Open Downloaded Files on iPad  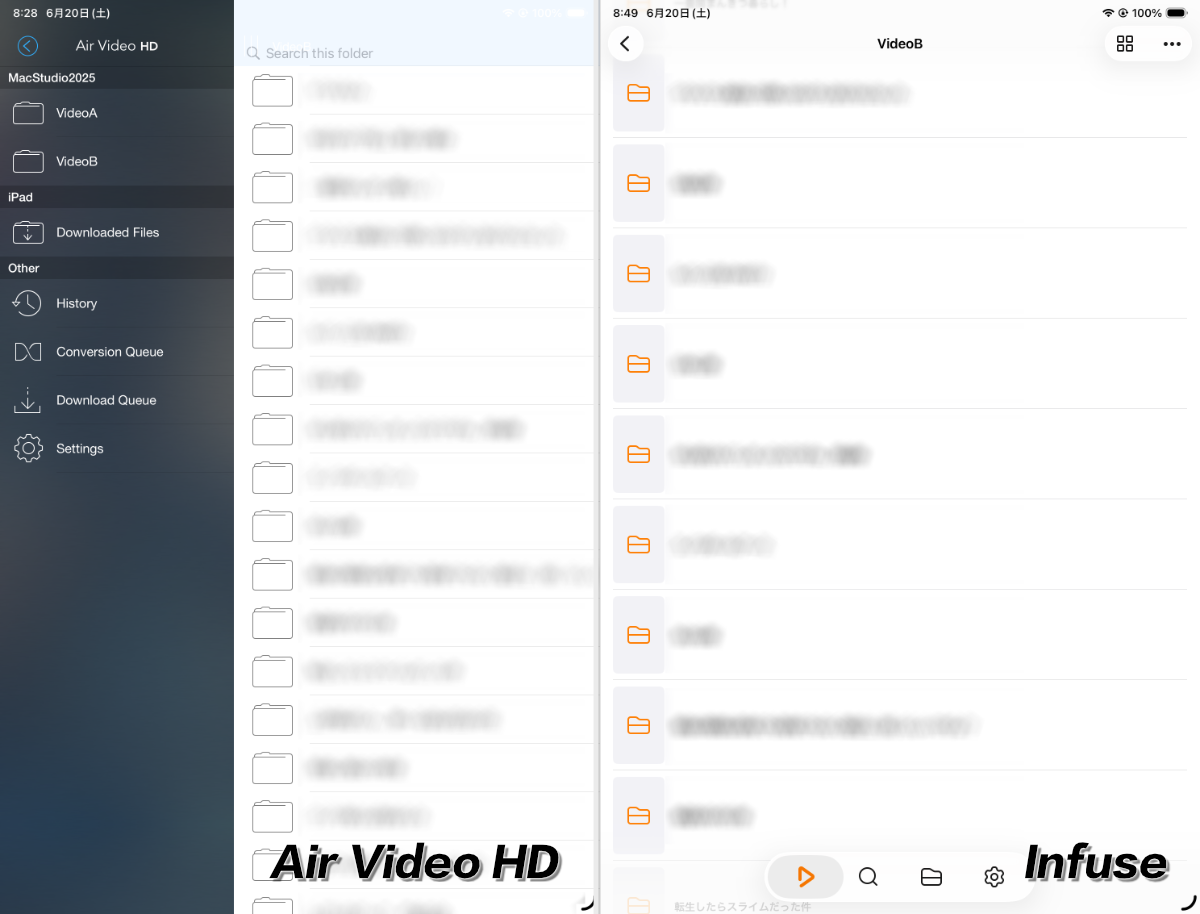(x=117, y=232)
